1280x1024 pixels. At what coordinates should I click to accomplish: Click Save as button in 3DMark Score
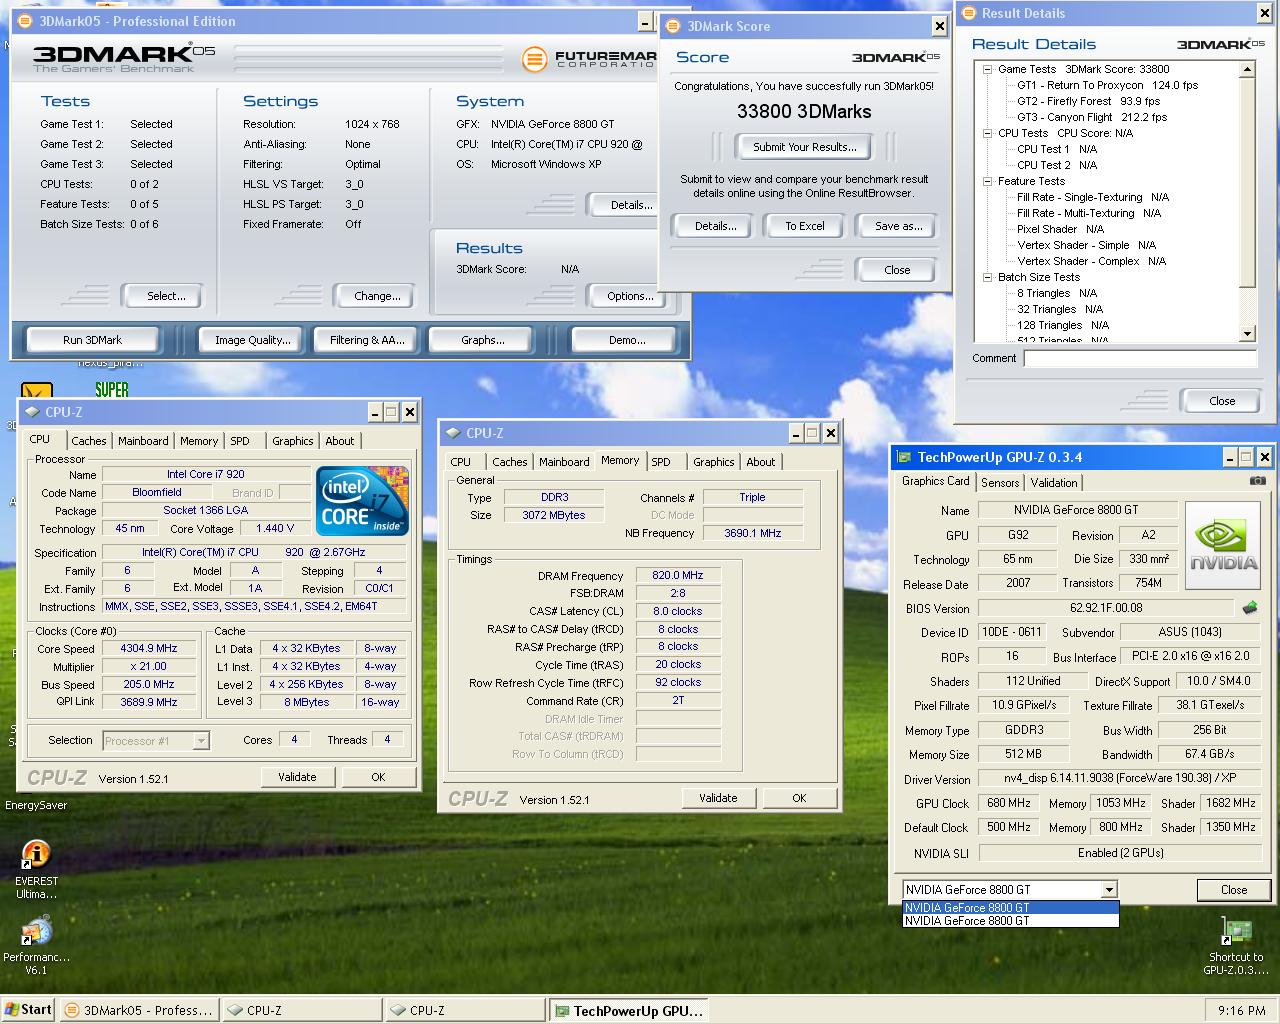(x=898, y=226)
